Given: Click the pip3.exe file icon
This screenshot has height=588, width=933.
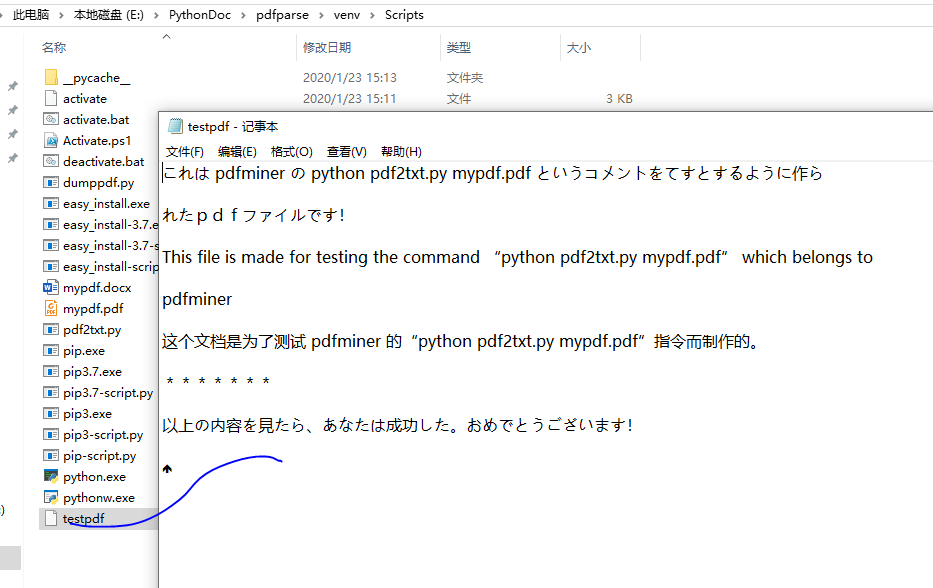Looking at the screenshot, I should 51,414.
